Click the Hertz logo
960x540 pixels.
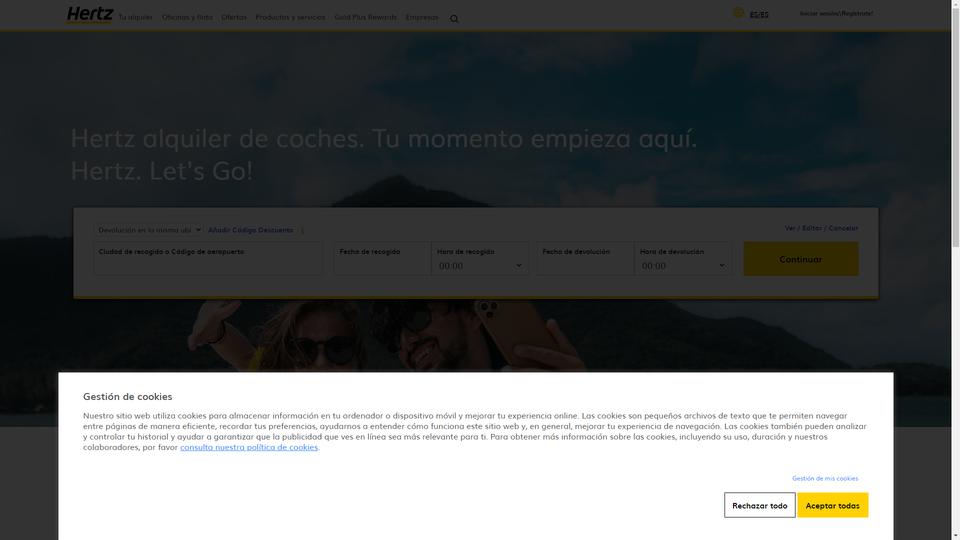coord(90,15)
